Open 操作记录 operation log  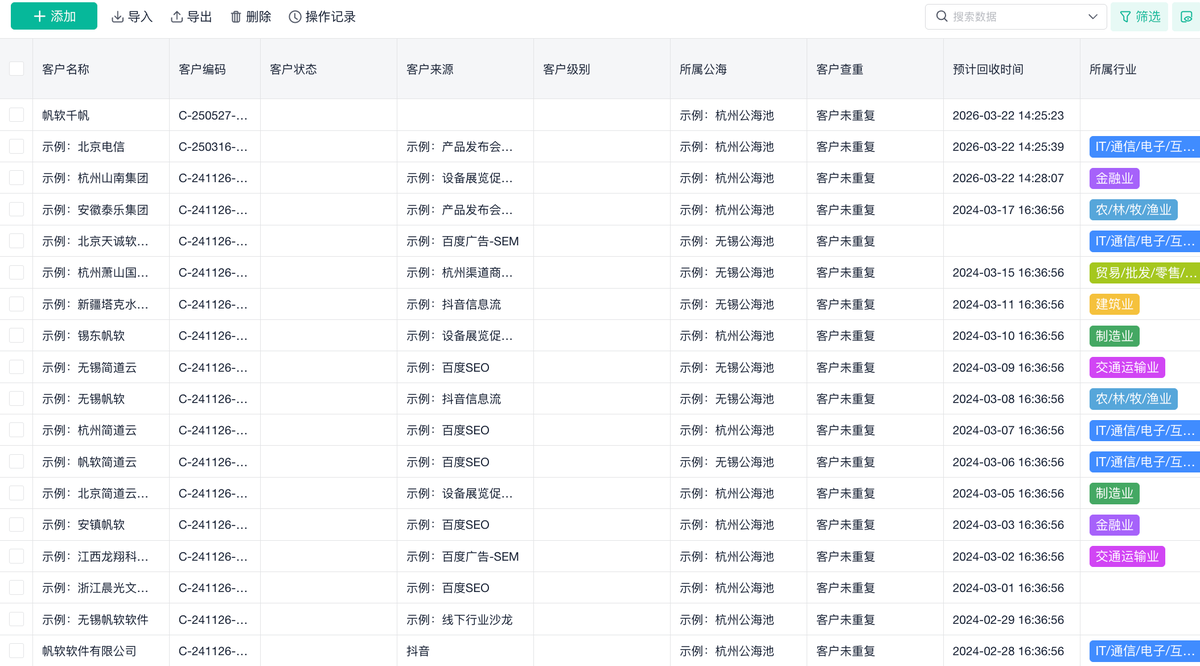[x=322, y=17]
